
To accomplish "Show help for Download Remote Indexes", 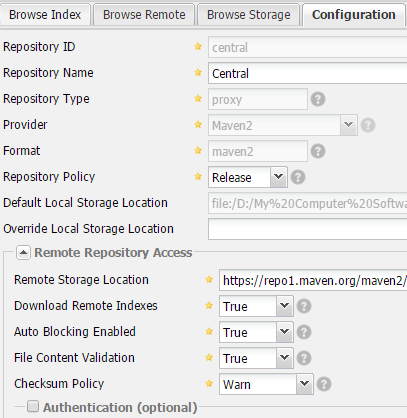I will click(x=304, y=306).
